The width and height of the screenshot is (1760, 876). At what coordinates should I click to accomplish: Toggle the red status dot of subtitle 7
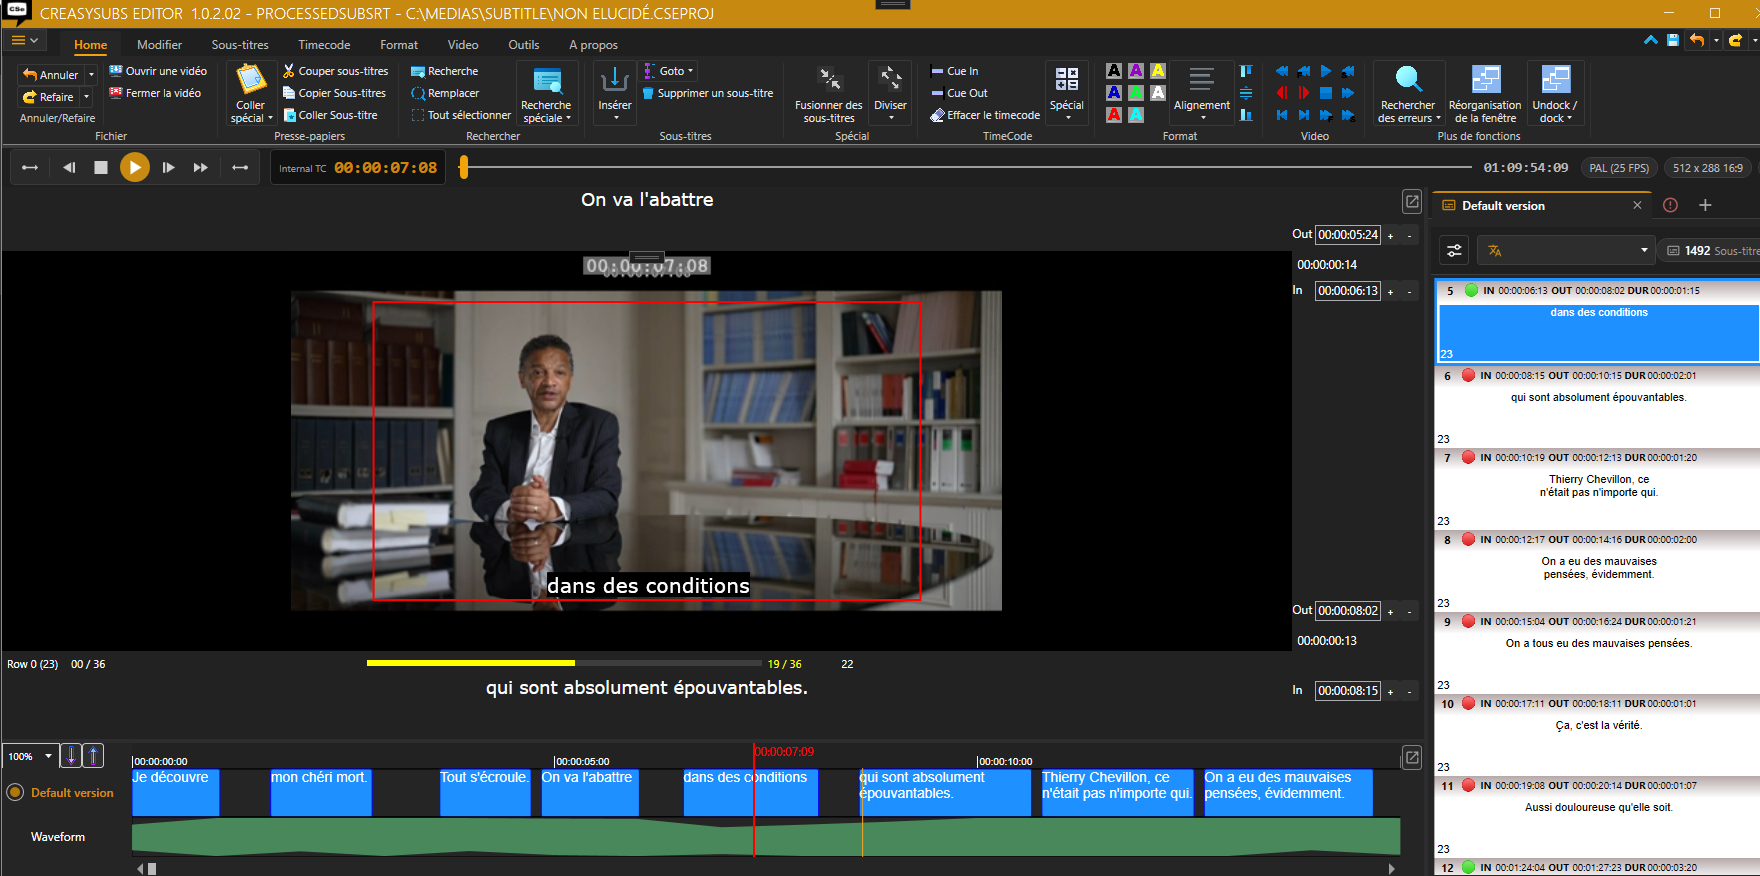click(1468, 457)
